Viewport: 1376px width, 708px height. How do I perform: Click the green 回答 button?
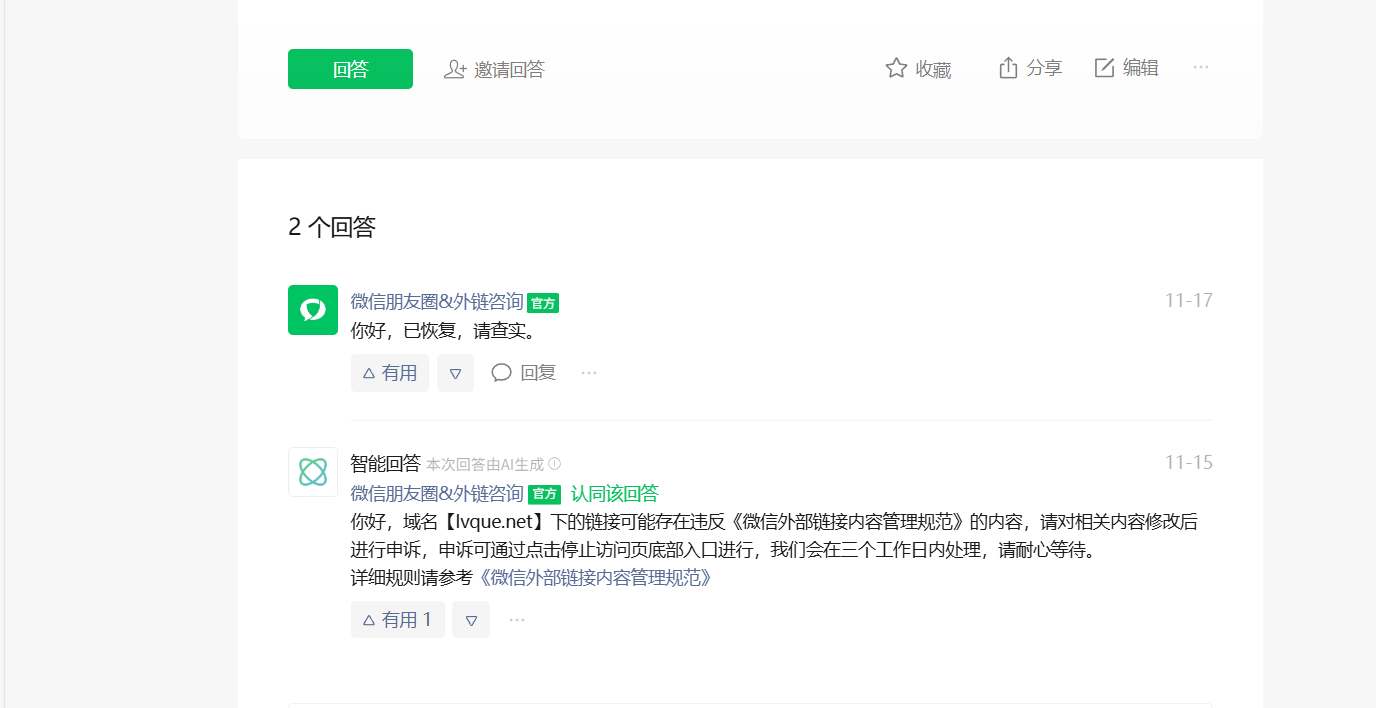350,69
